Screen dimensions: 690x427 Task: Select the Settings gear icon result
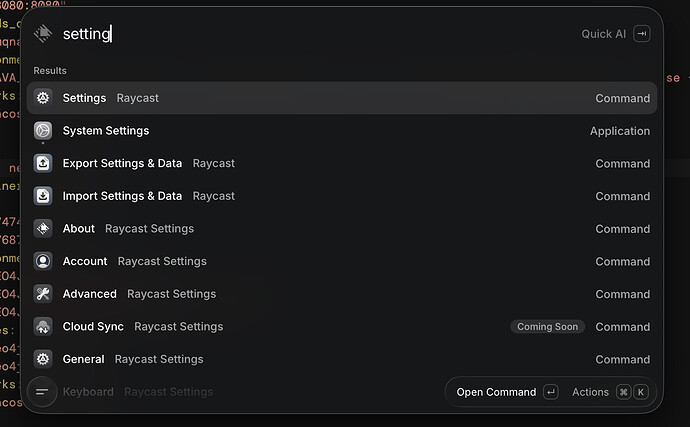pyautogui.click(x=43, y=98)
